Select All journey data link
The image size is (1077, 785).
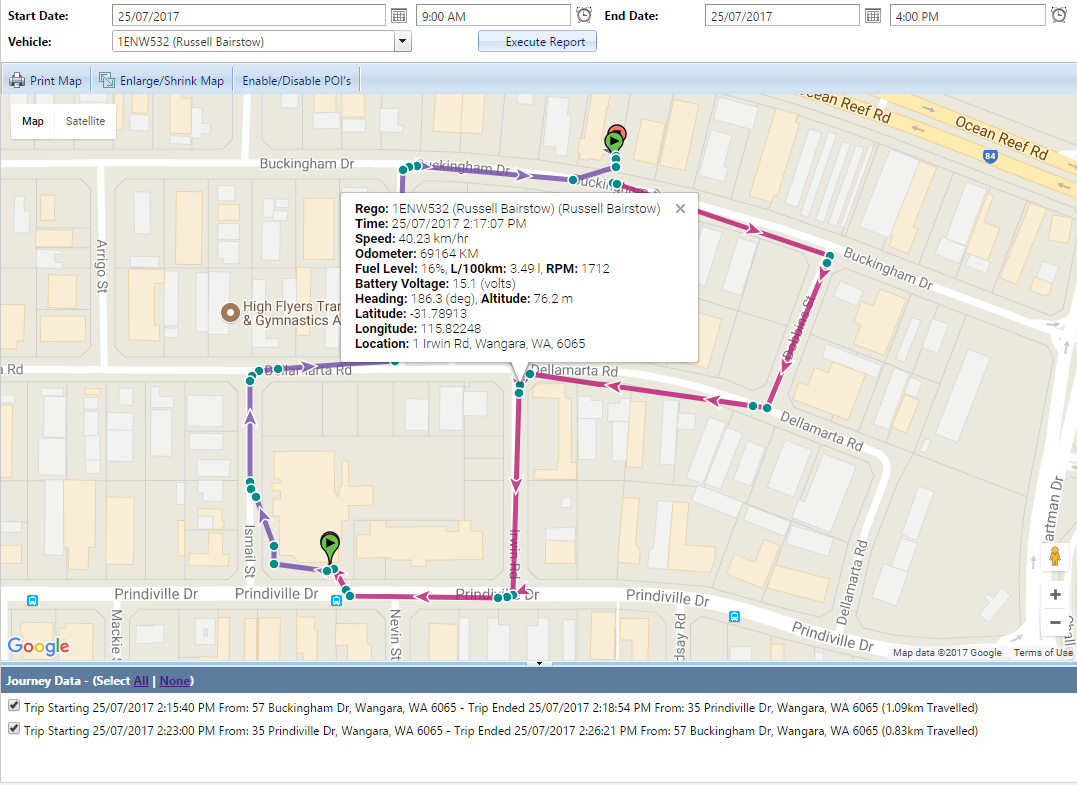click(x=141, y=681)
